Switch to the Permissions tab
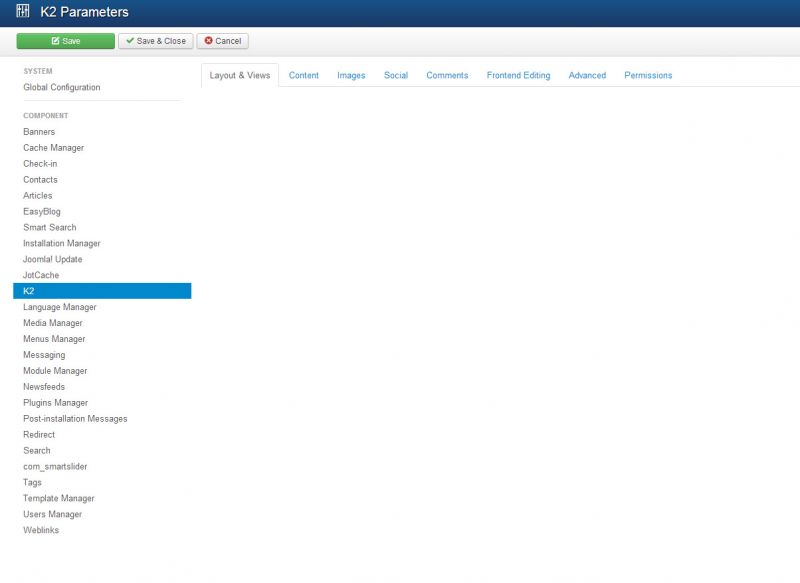Image resolution: width=800 pixels, height=583 pixels. [648, 75]
